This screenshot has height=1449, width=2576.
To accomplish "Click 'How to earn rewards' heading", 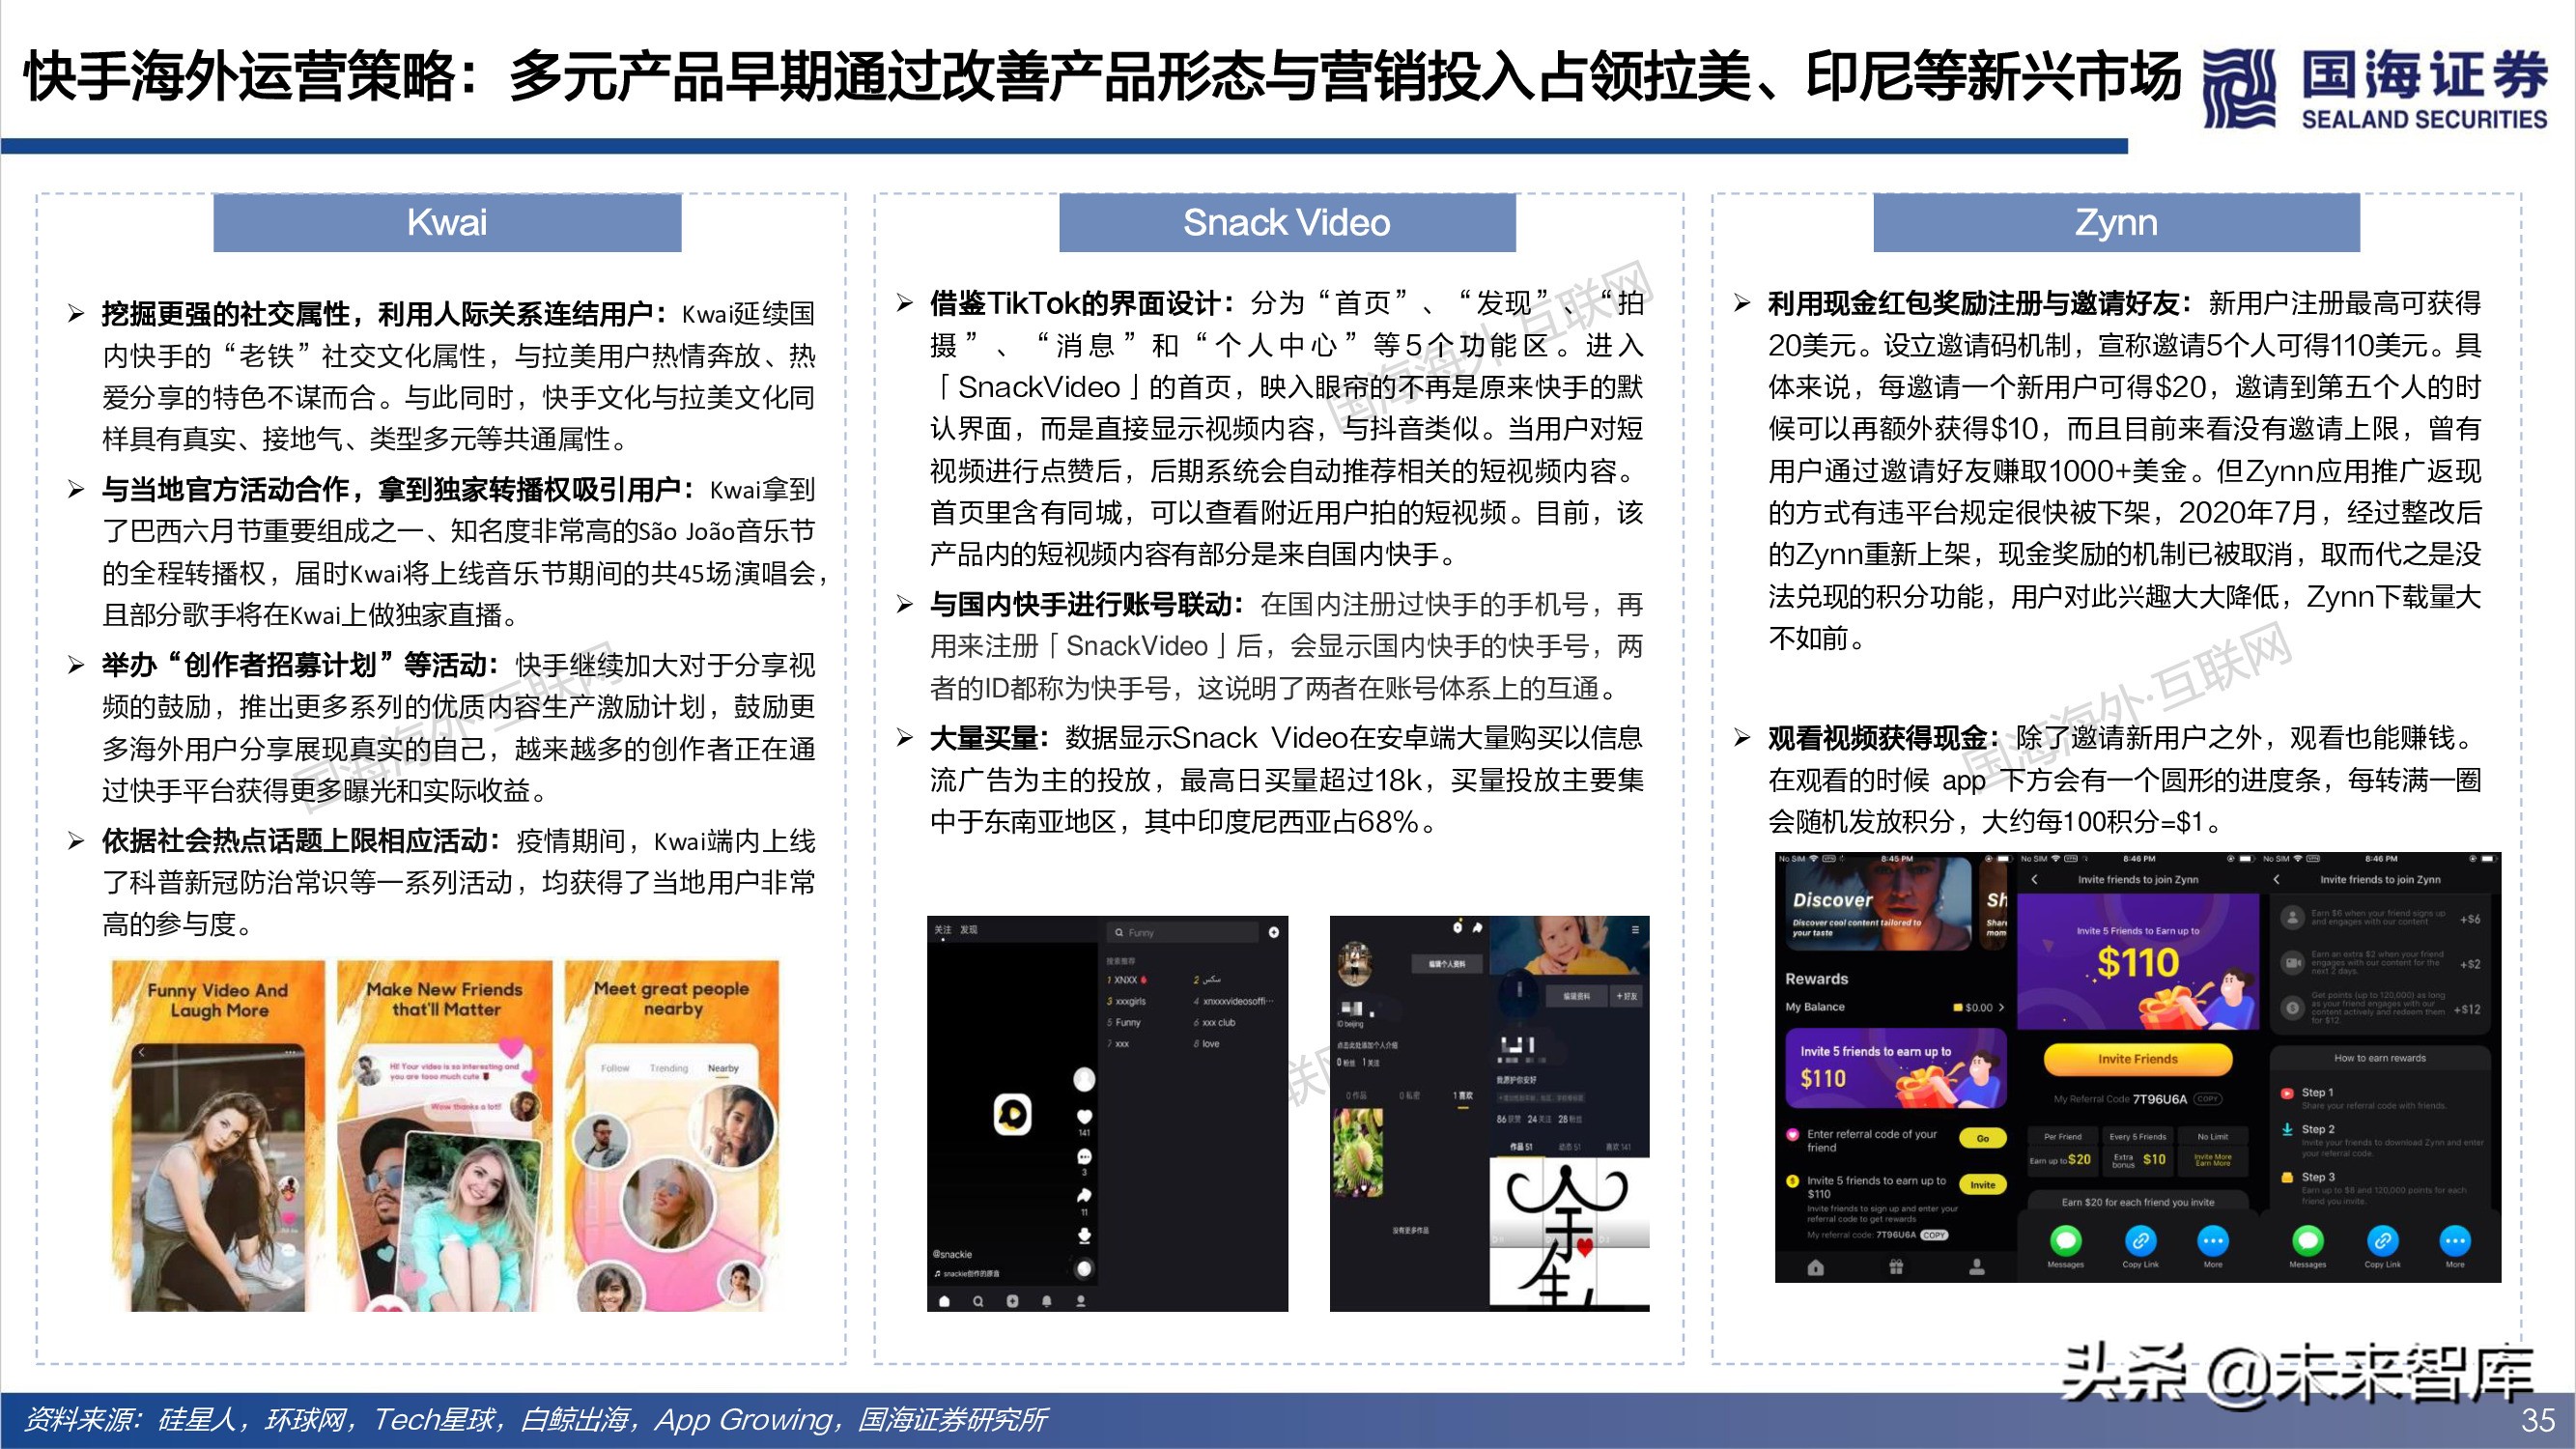I will click(x=2380, y=1059).
